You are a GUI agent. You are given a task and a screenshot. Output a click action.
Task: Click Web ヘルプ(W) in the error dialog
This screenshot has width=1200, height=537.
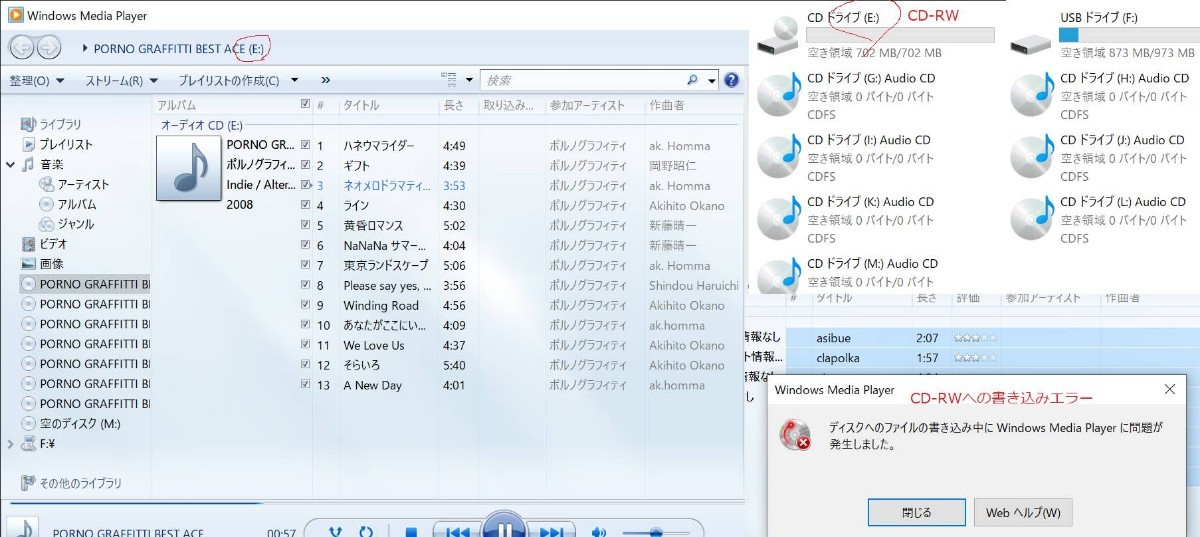(1023, 513)
